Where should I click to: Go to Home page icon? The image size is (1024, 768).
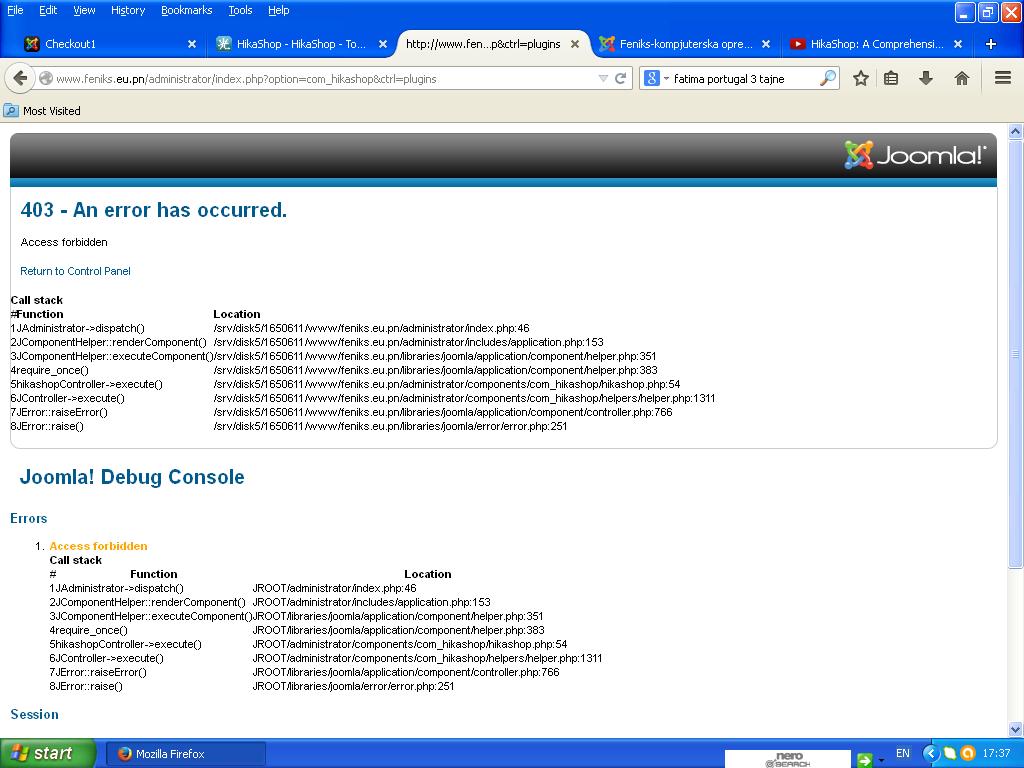(961, 78)
